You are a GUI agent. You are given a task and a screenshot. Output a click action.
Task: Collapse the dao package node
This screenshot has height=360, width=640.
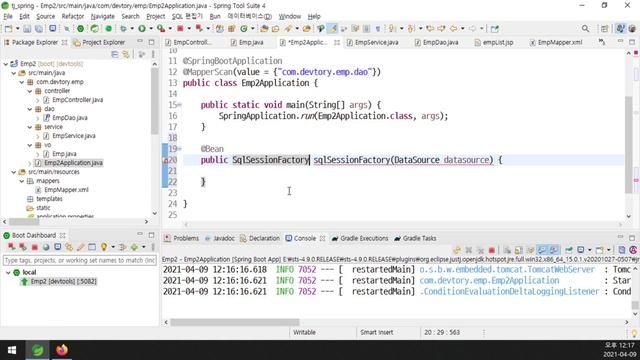pos(30,109)
